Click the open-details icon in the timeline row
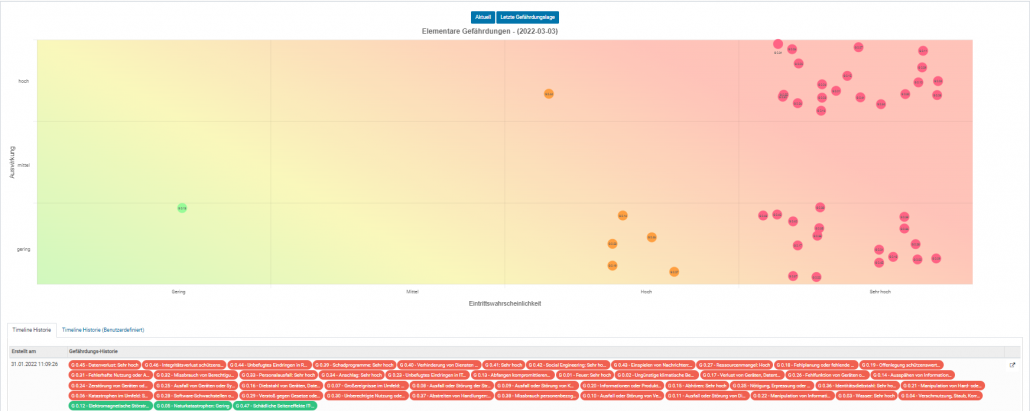 tap(1012, 365)
